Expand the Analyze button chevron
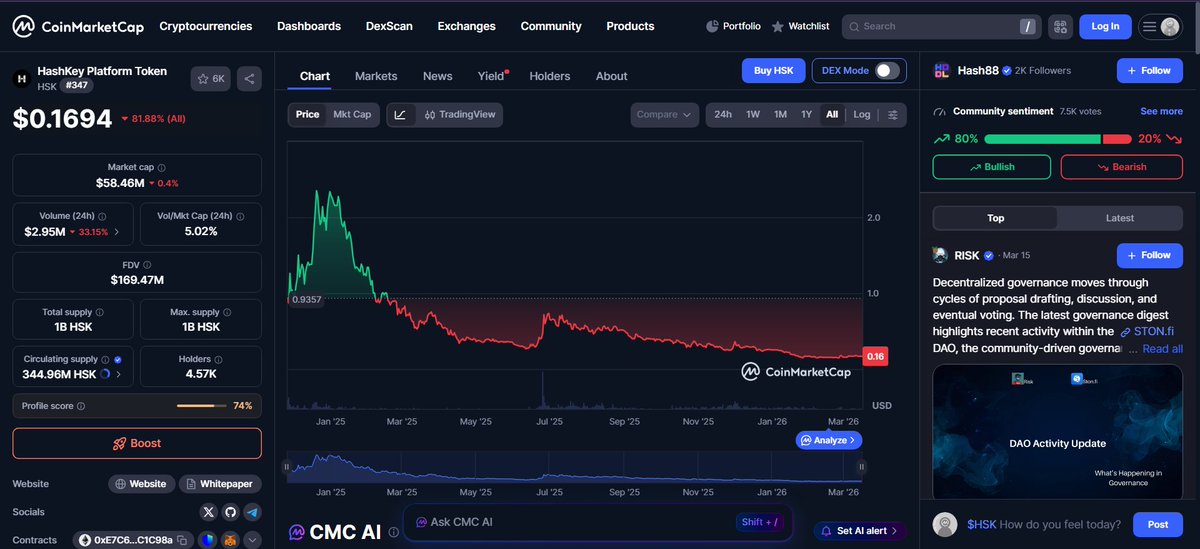This screenshot has width=1200, height=549. click(852, 440)
